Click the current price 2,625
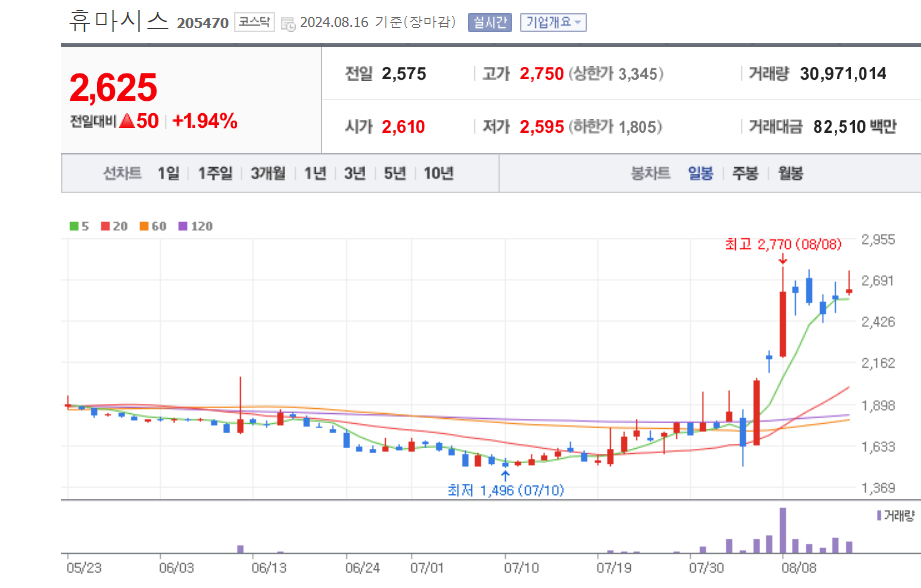Screen dimensions: 921x588 tap(113, 88)
